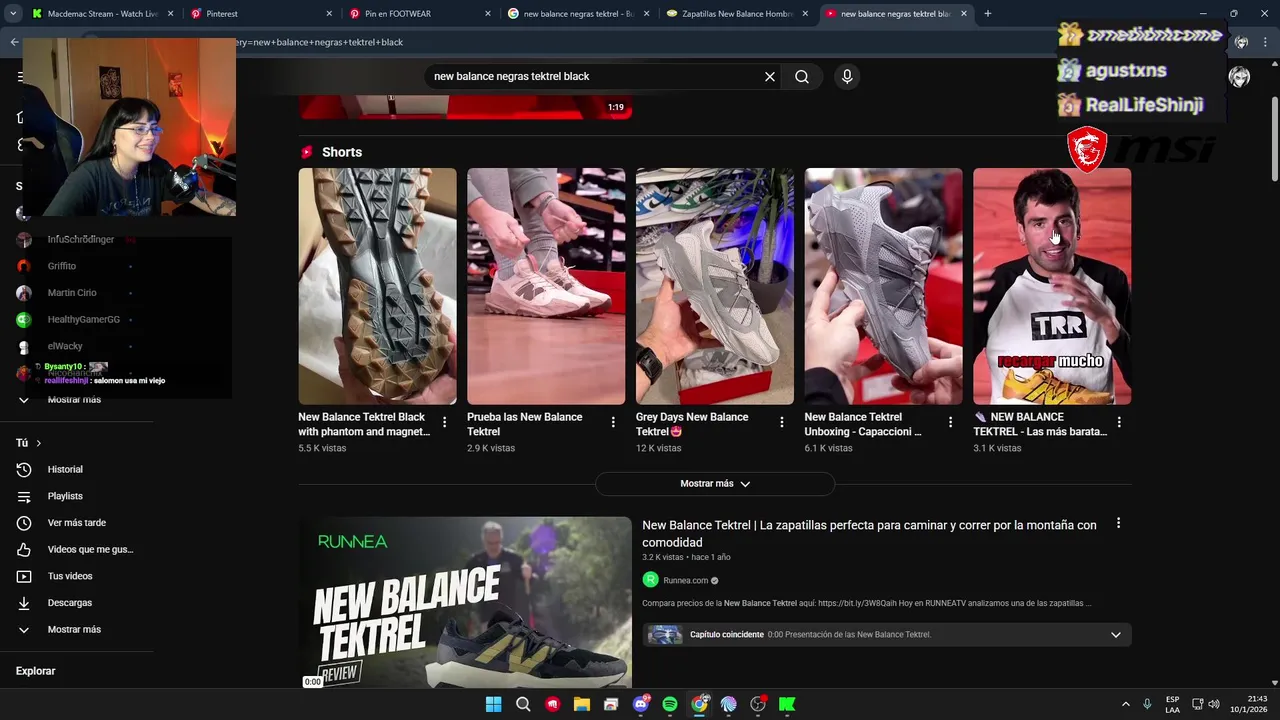Open YouTube account avatar menu
This screenshot has width=1280, height=720.
(x=1239, y=77)
